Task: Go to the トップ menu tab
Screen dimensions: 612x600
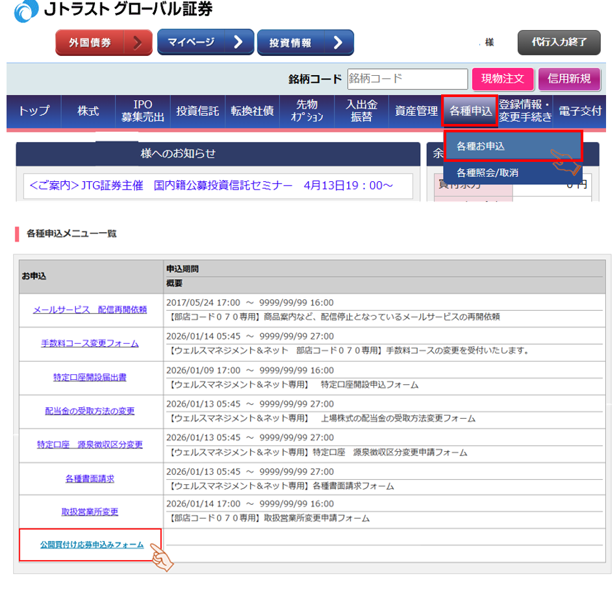Action: pyautogui.click(x=34, y=111)
